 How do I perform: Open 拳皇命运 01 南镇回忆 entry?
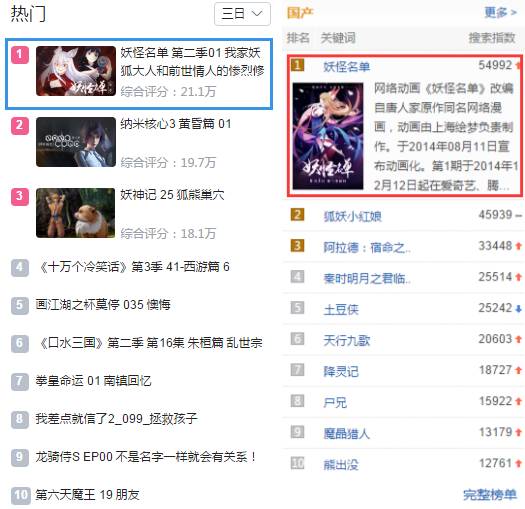93,381
